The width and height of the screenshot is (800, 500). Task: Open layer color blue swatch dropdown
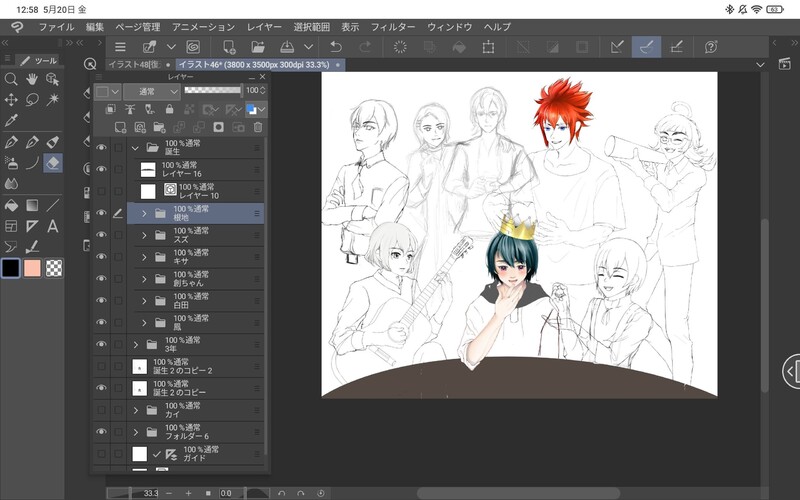[x=256, y=109]
